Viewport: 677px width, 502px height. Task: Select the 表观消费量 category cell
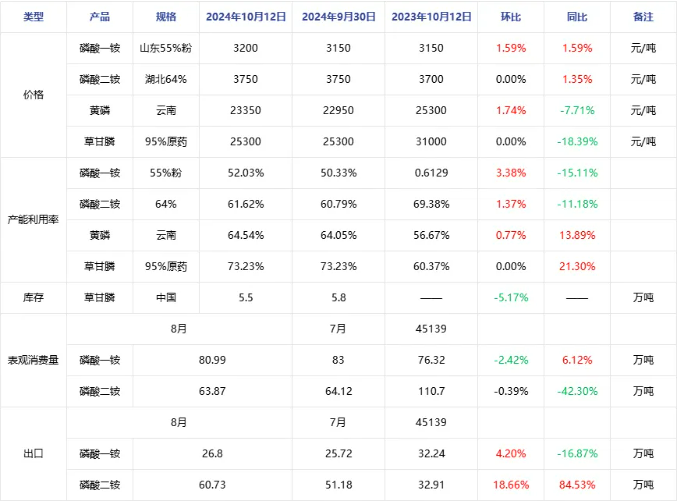coord(33,360)
